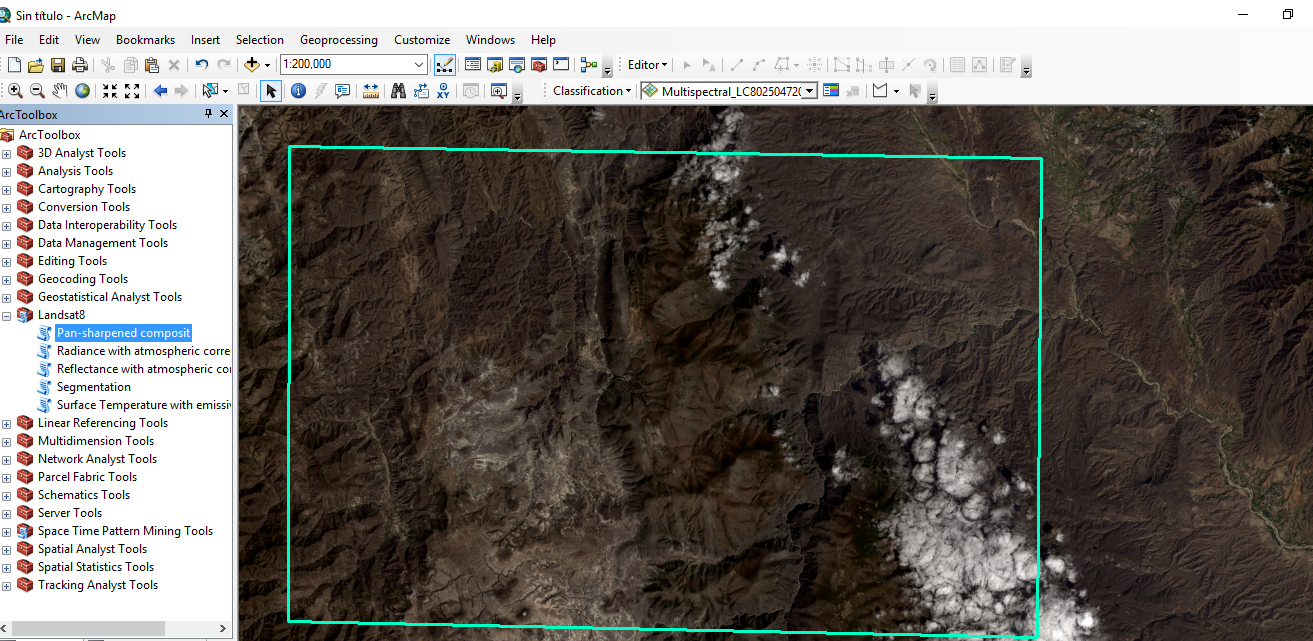Activate the Pan hand tool
Screen dimensions: 1313x641
(x=59, y=91)
